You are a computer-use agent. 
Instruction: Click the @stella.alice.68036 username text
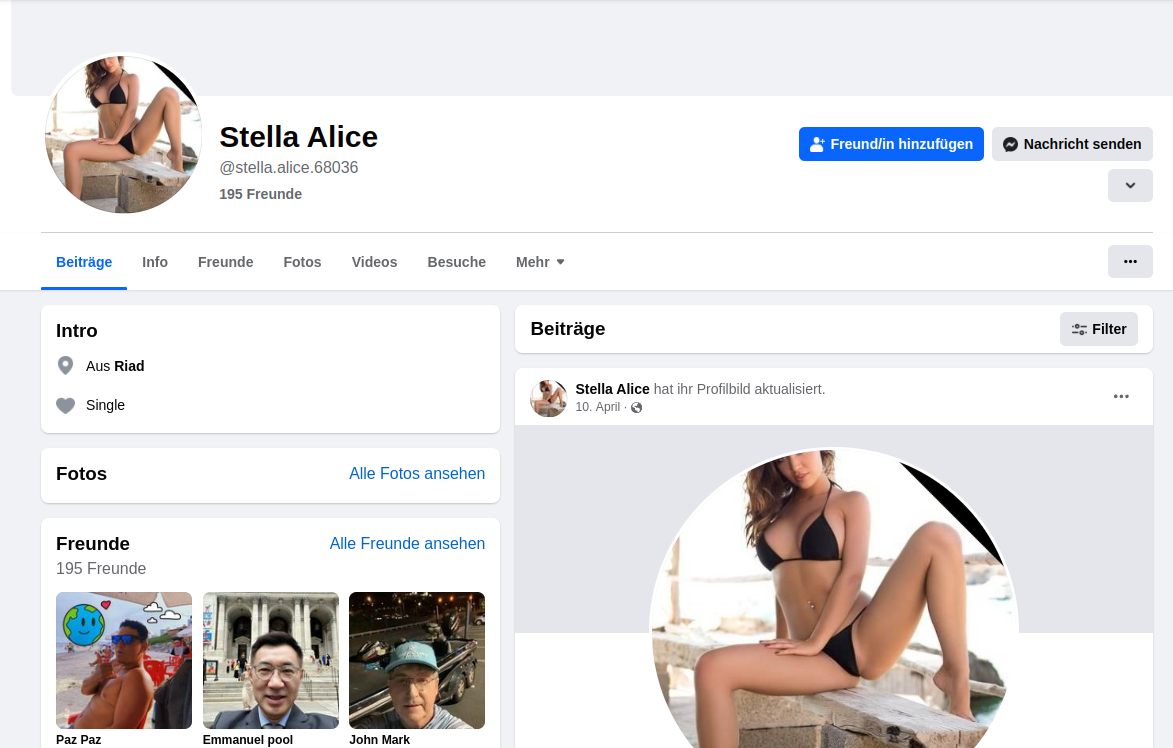point(289,168)
